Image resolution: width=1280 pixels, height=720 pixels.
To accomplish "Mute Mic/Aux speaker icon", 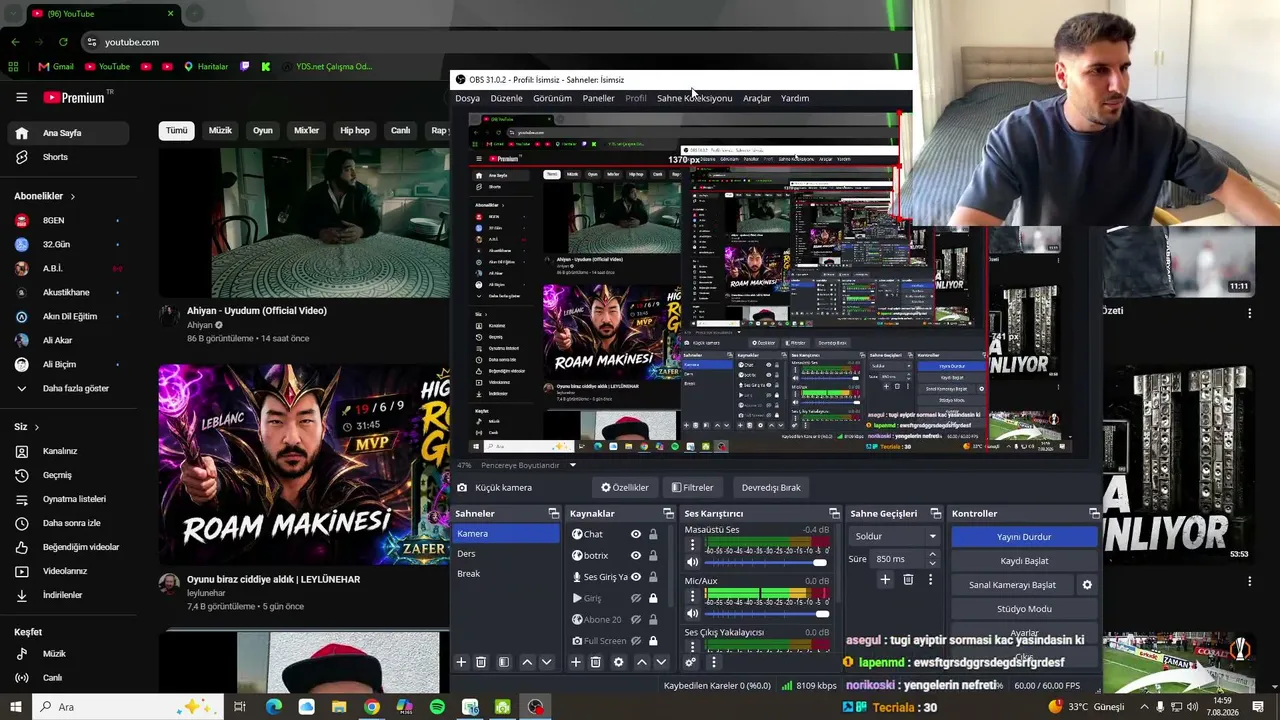I will (692, 613).
